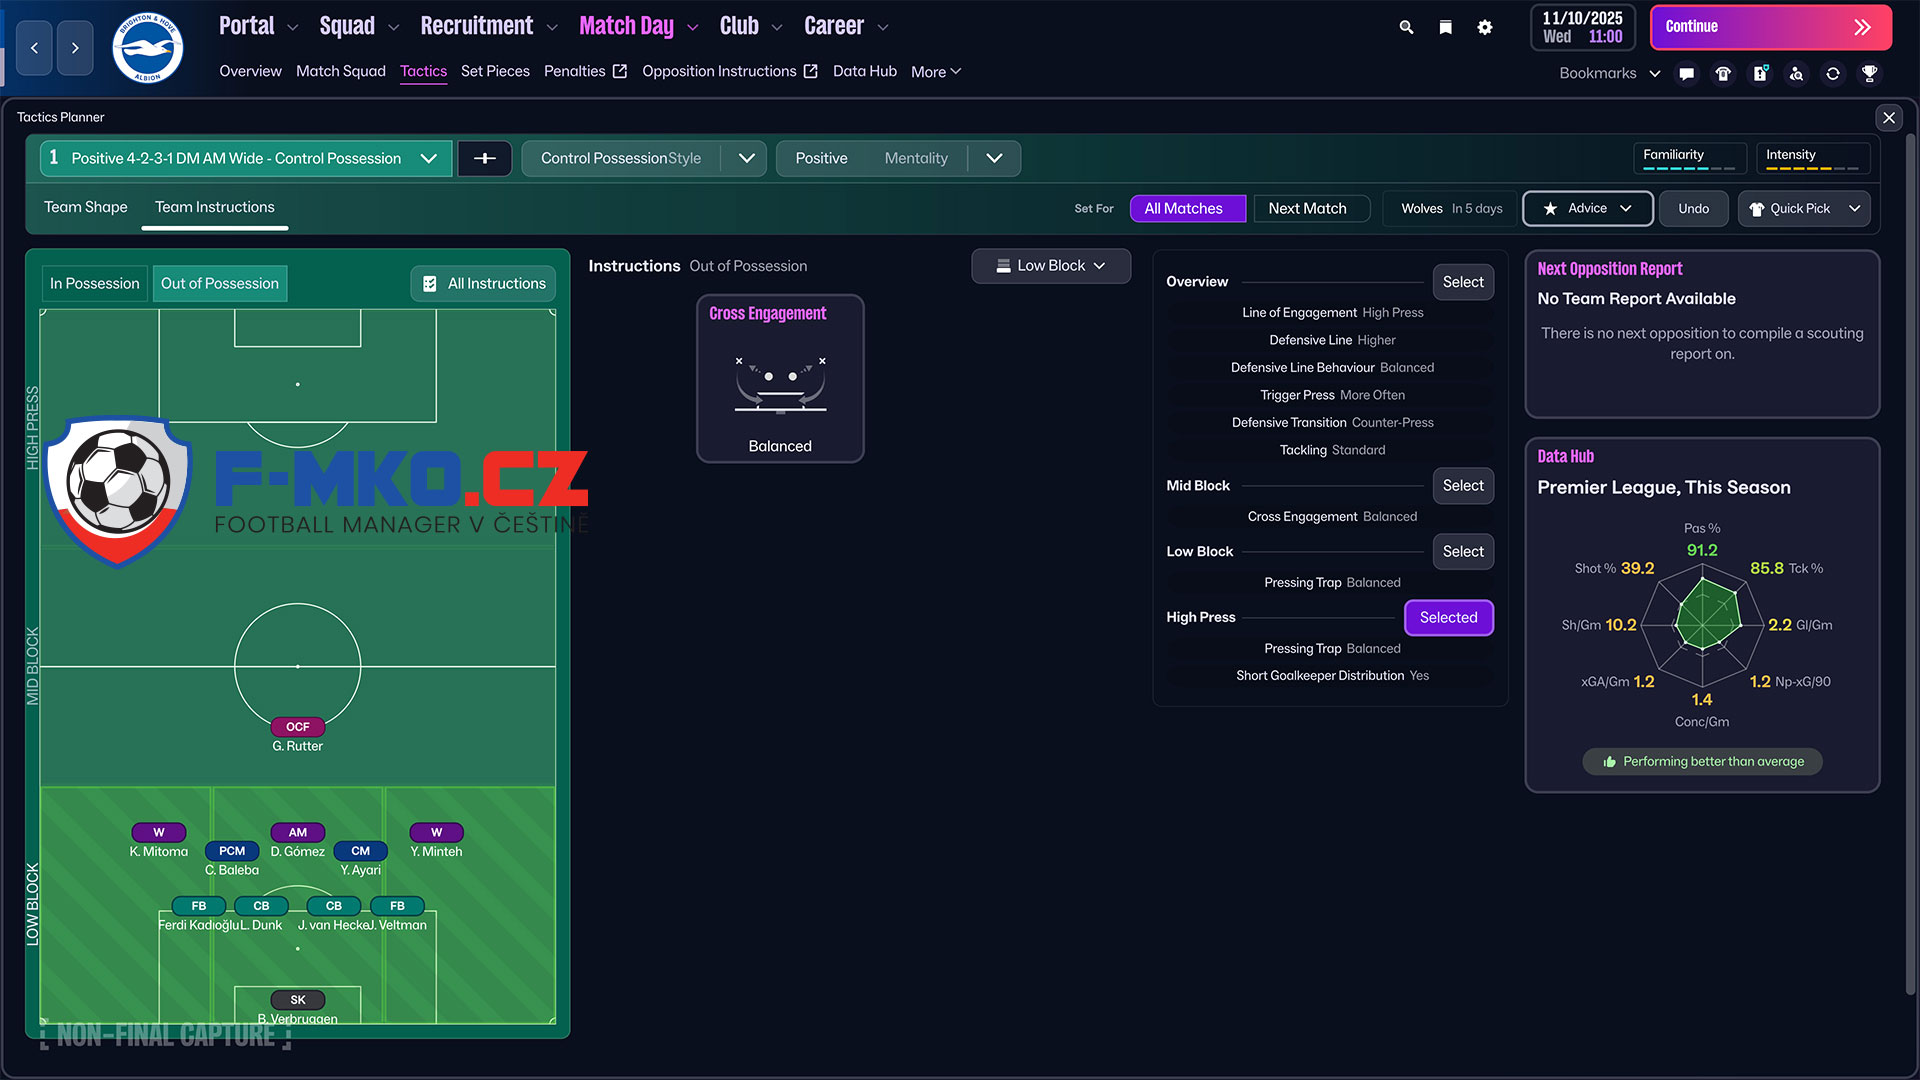Toggle the All Instructions checkbox button
This screenshot has width=1920, height=1080.
[484, 283]
